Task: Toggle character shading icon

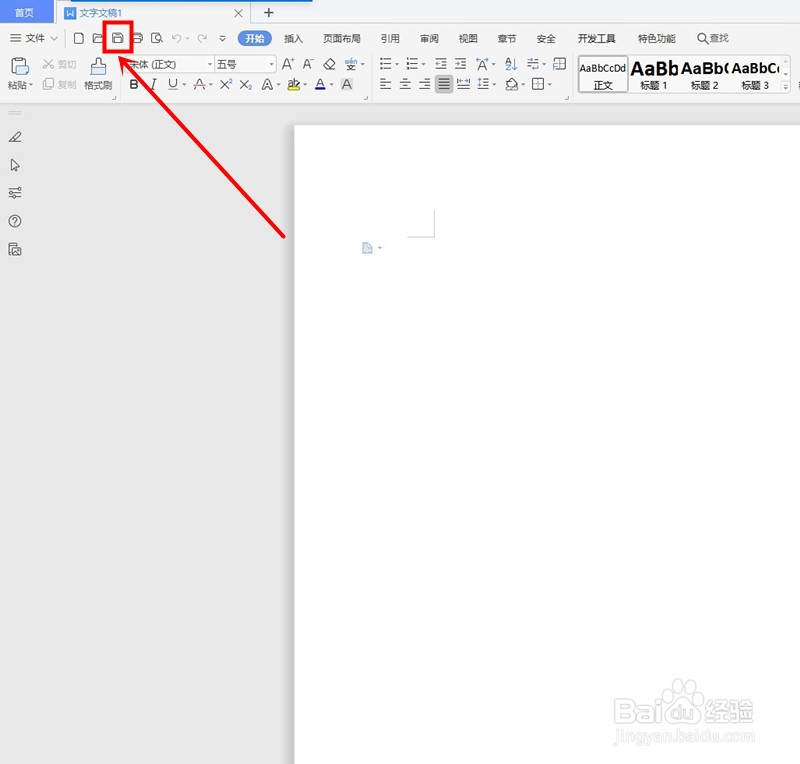Action: [346, 84]
